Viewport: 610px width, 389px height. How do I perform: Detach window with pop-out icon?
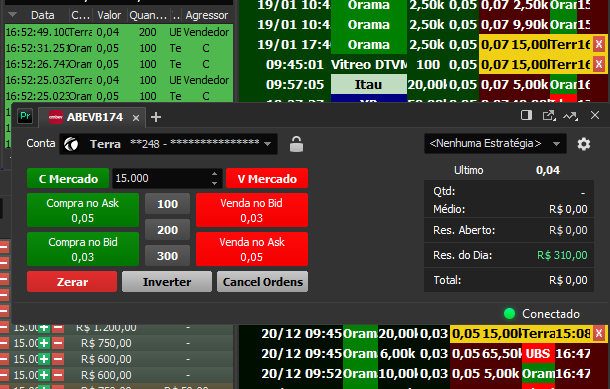pos(549,116)
